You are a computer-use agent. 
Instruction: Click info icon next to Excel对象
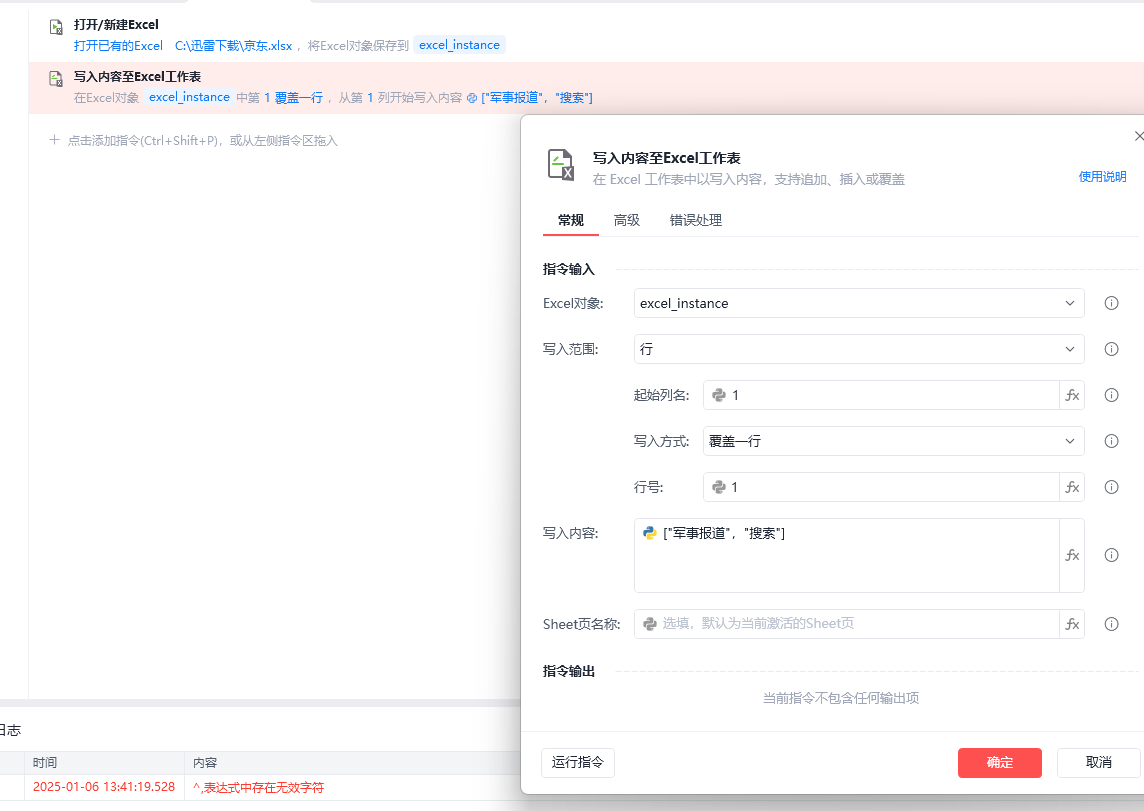[1110, 303]
